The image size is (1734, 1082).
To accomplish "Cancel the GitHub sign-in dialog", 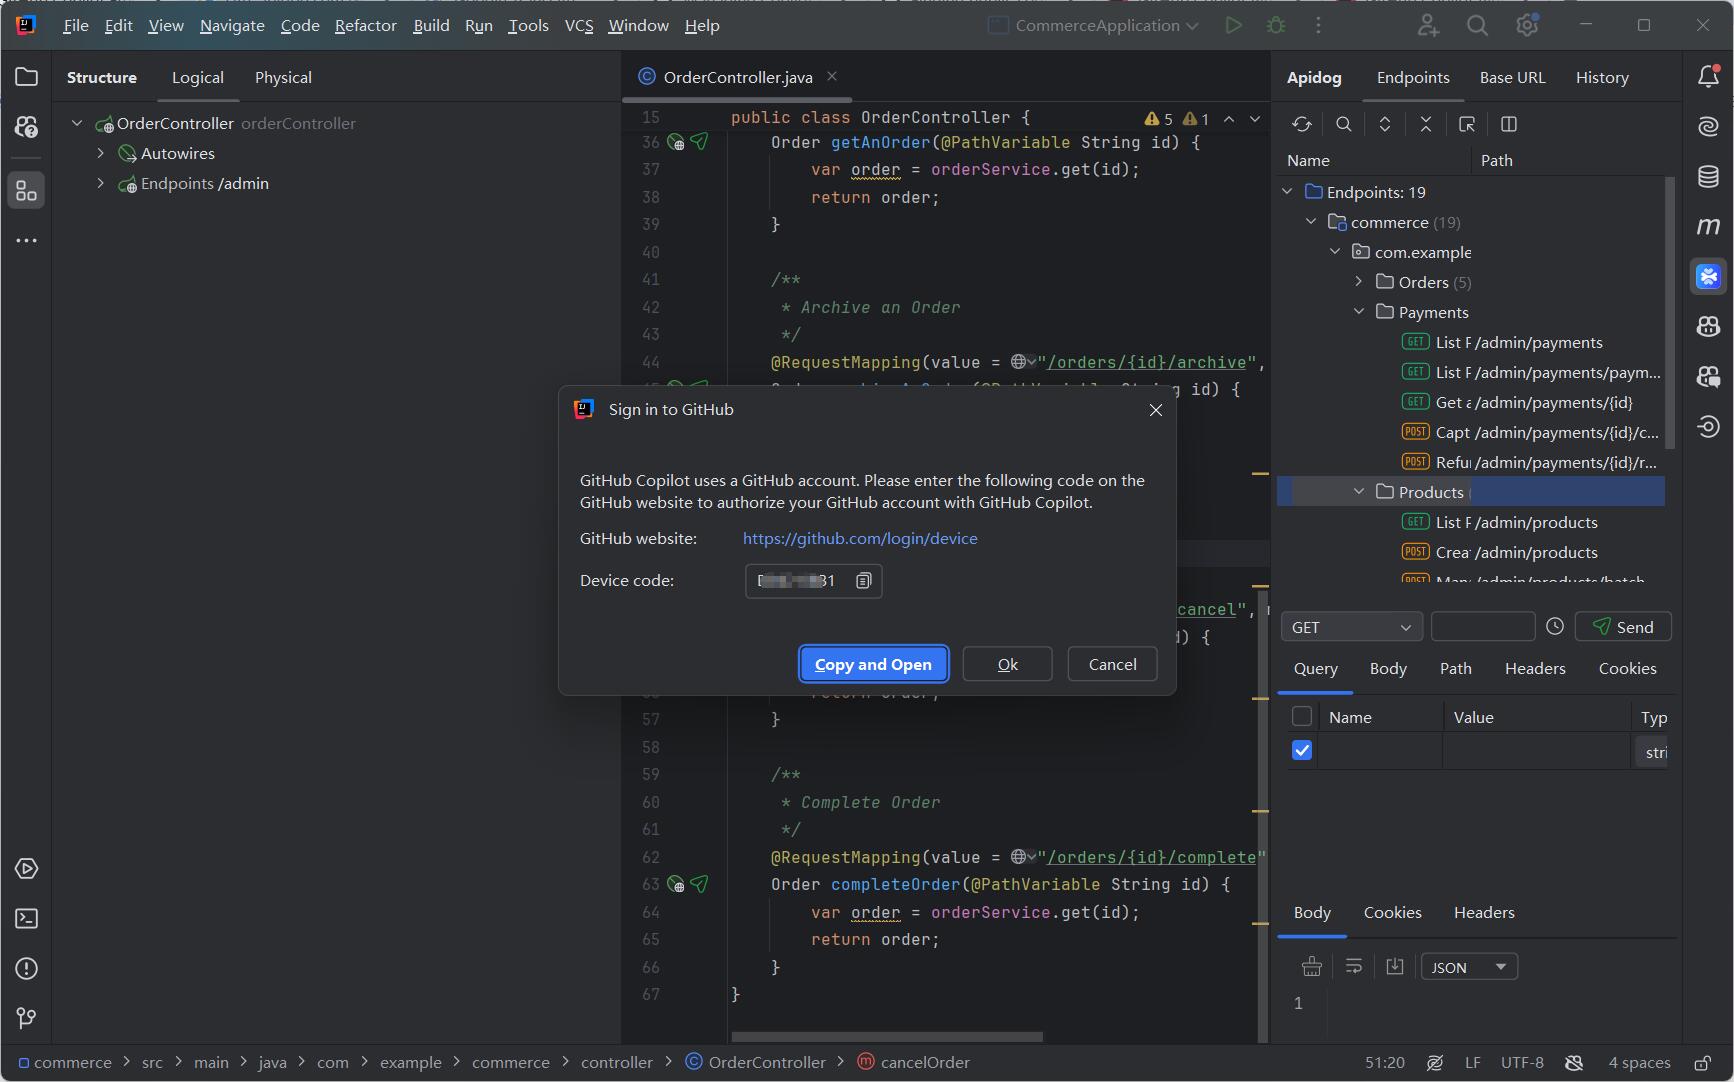I will click(x=1112, y=664).
